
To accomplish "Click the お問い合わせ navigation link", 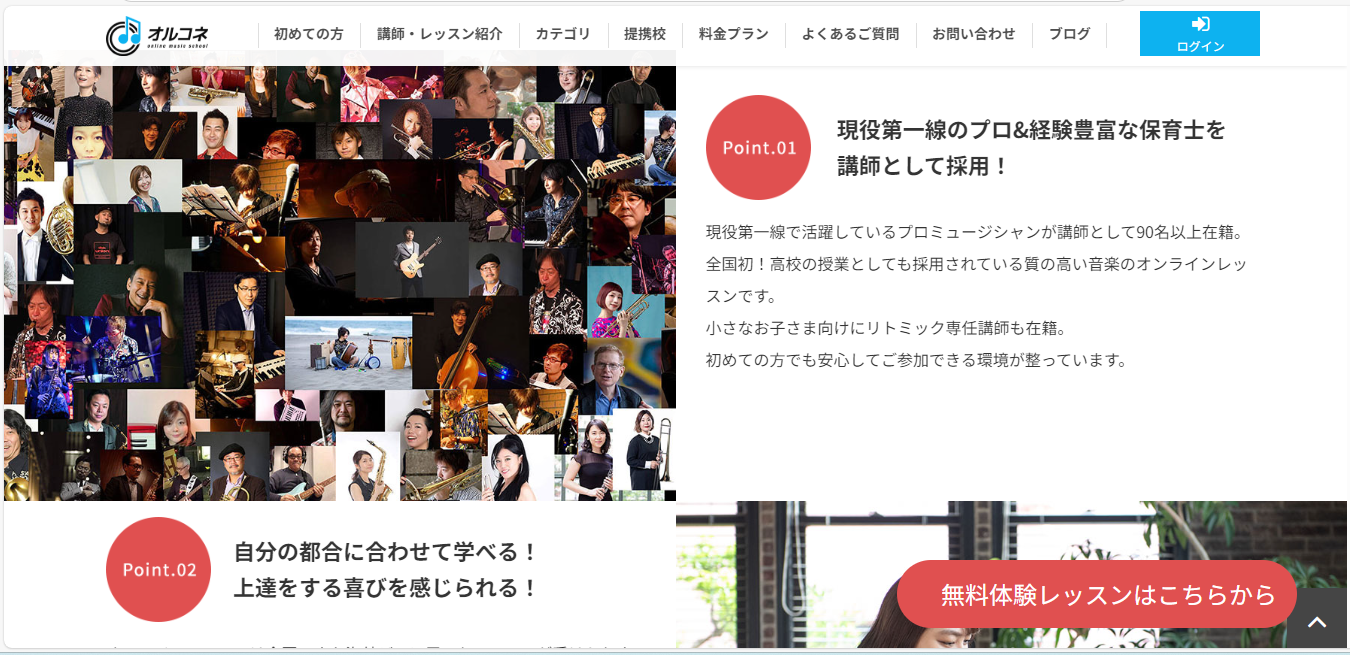I will (x=973, y=34).
